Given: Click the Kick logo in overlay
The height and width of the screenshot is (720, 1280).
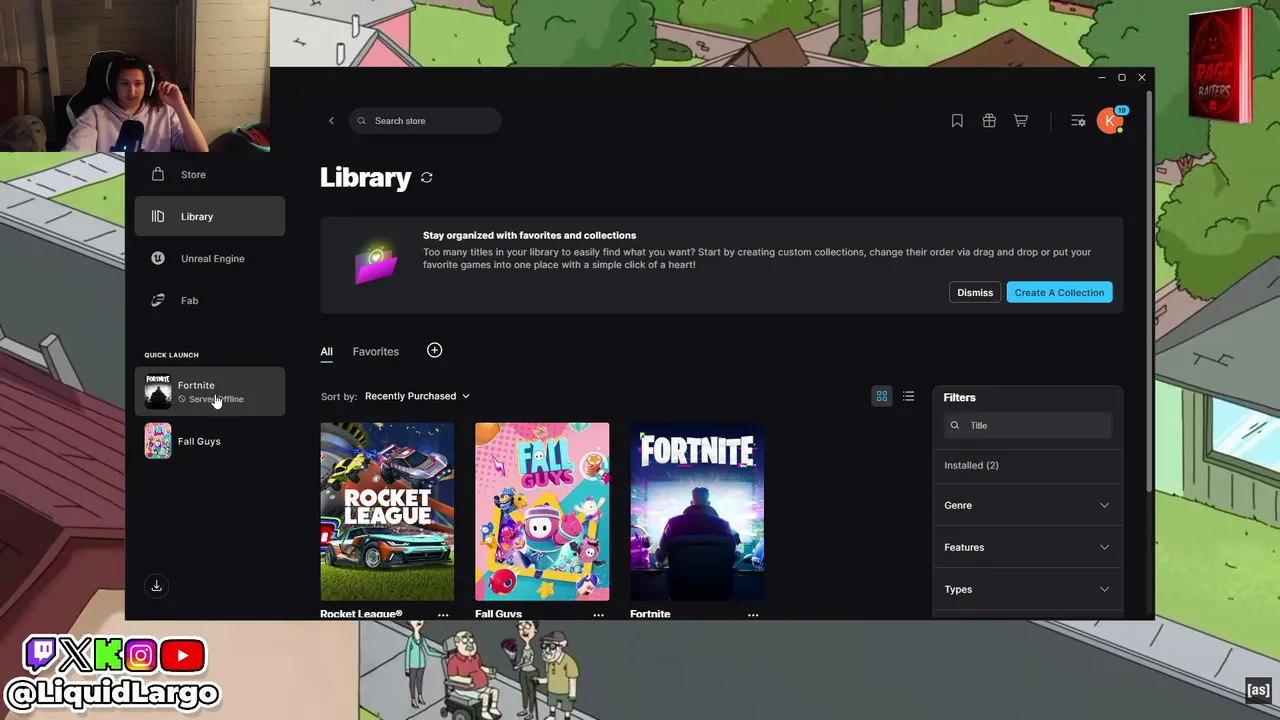Looking at the screenshot, I should coord(108,656).
